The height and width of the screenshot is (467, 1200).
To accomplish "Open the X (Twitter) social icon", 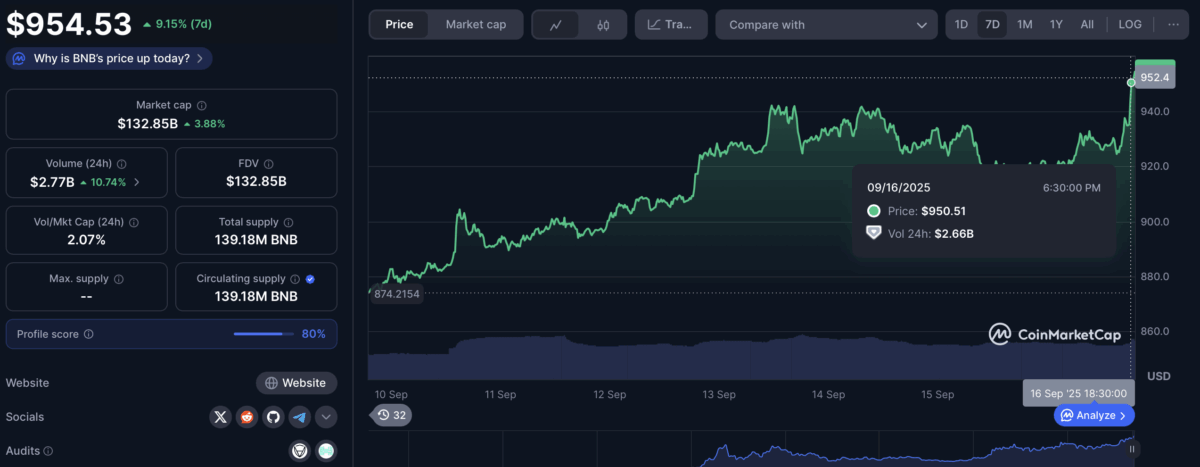I will pyautogui.click(x=221, y=417).
